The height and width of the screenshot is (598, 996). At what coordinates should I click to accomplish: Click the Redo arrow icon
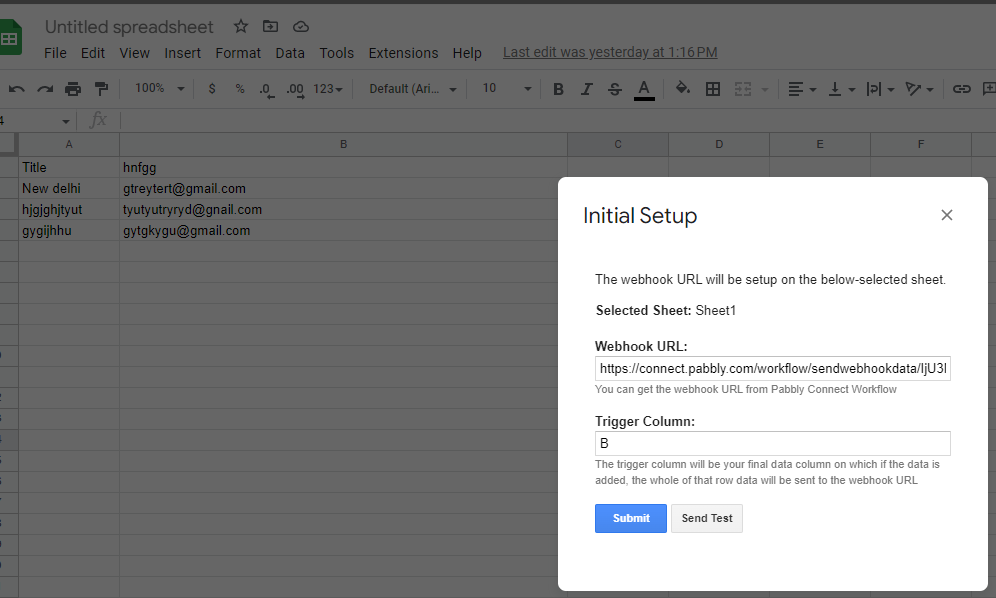coord(44,89)
